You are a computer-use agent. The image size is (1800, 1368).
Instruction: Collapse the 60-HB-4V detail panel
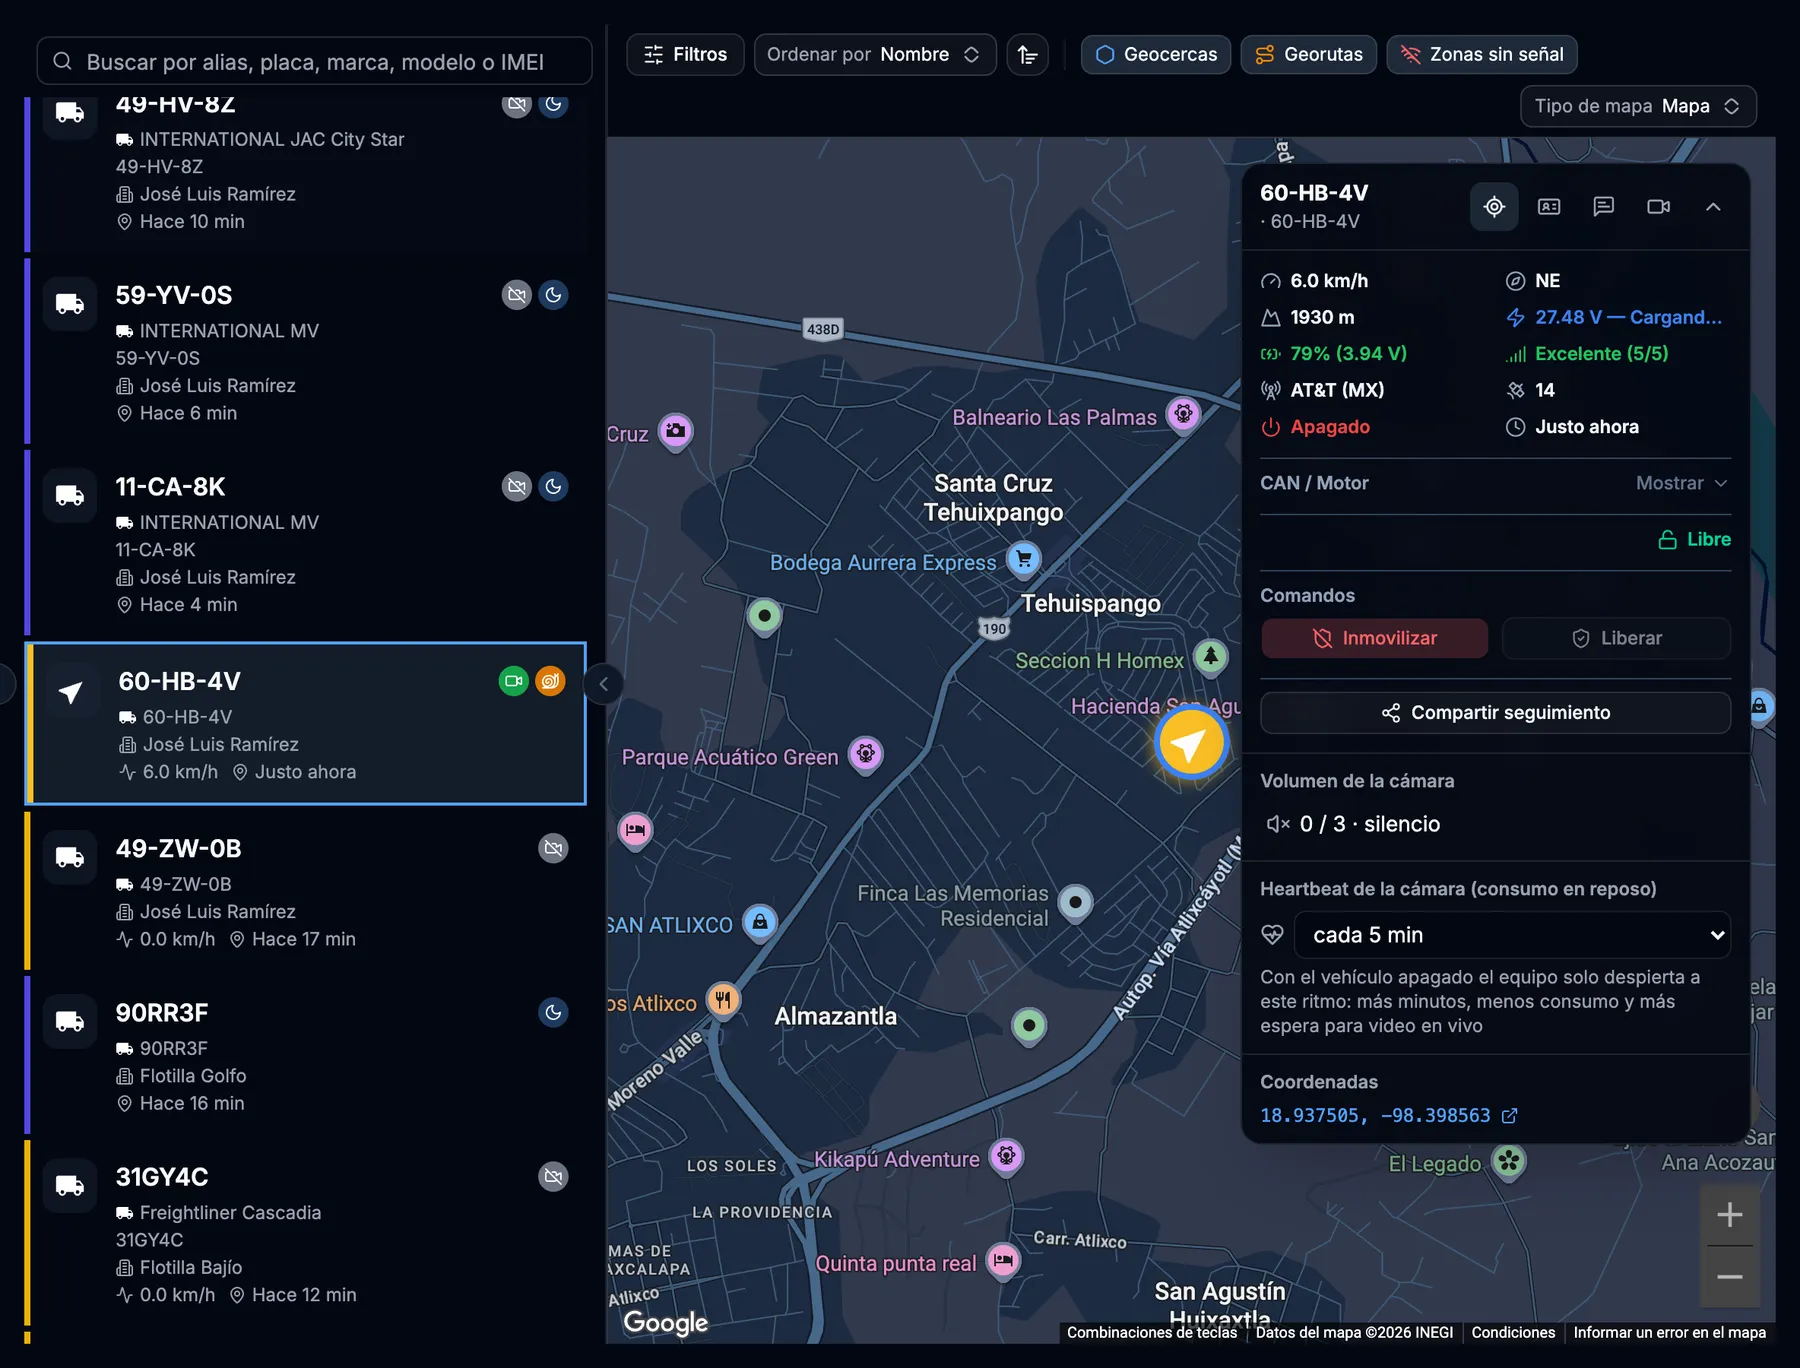(1713, 207)
